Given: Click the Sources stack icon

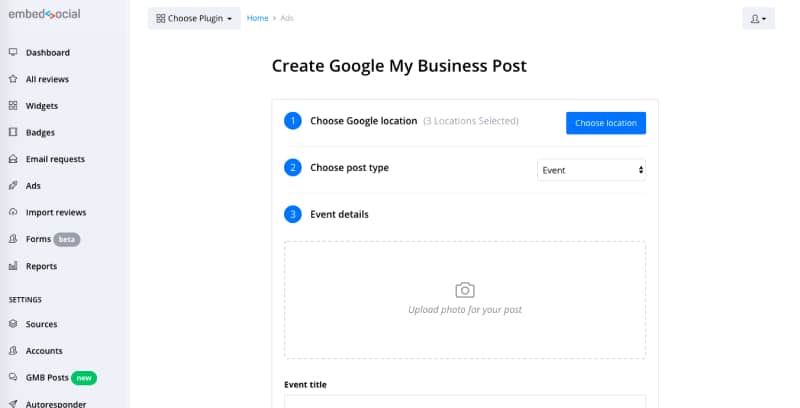Looking at the screenshot, I should tap(13, 324).
